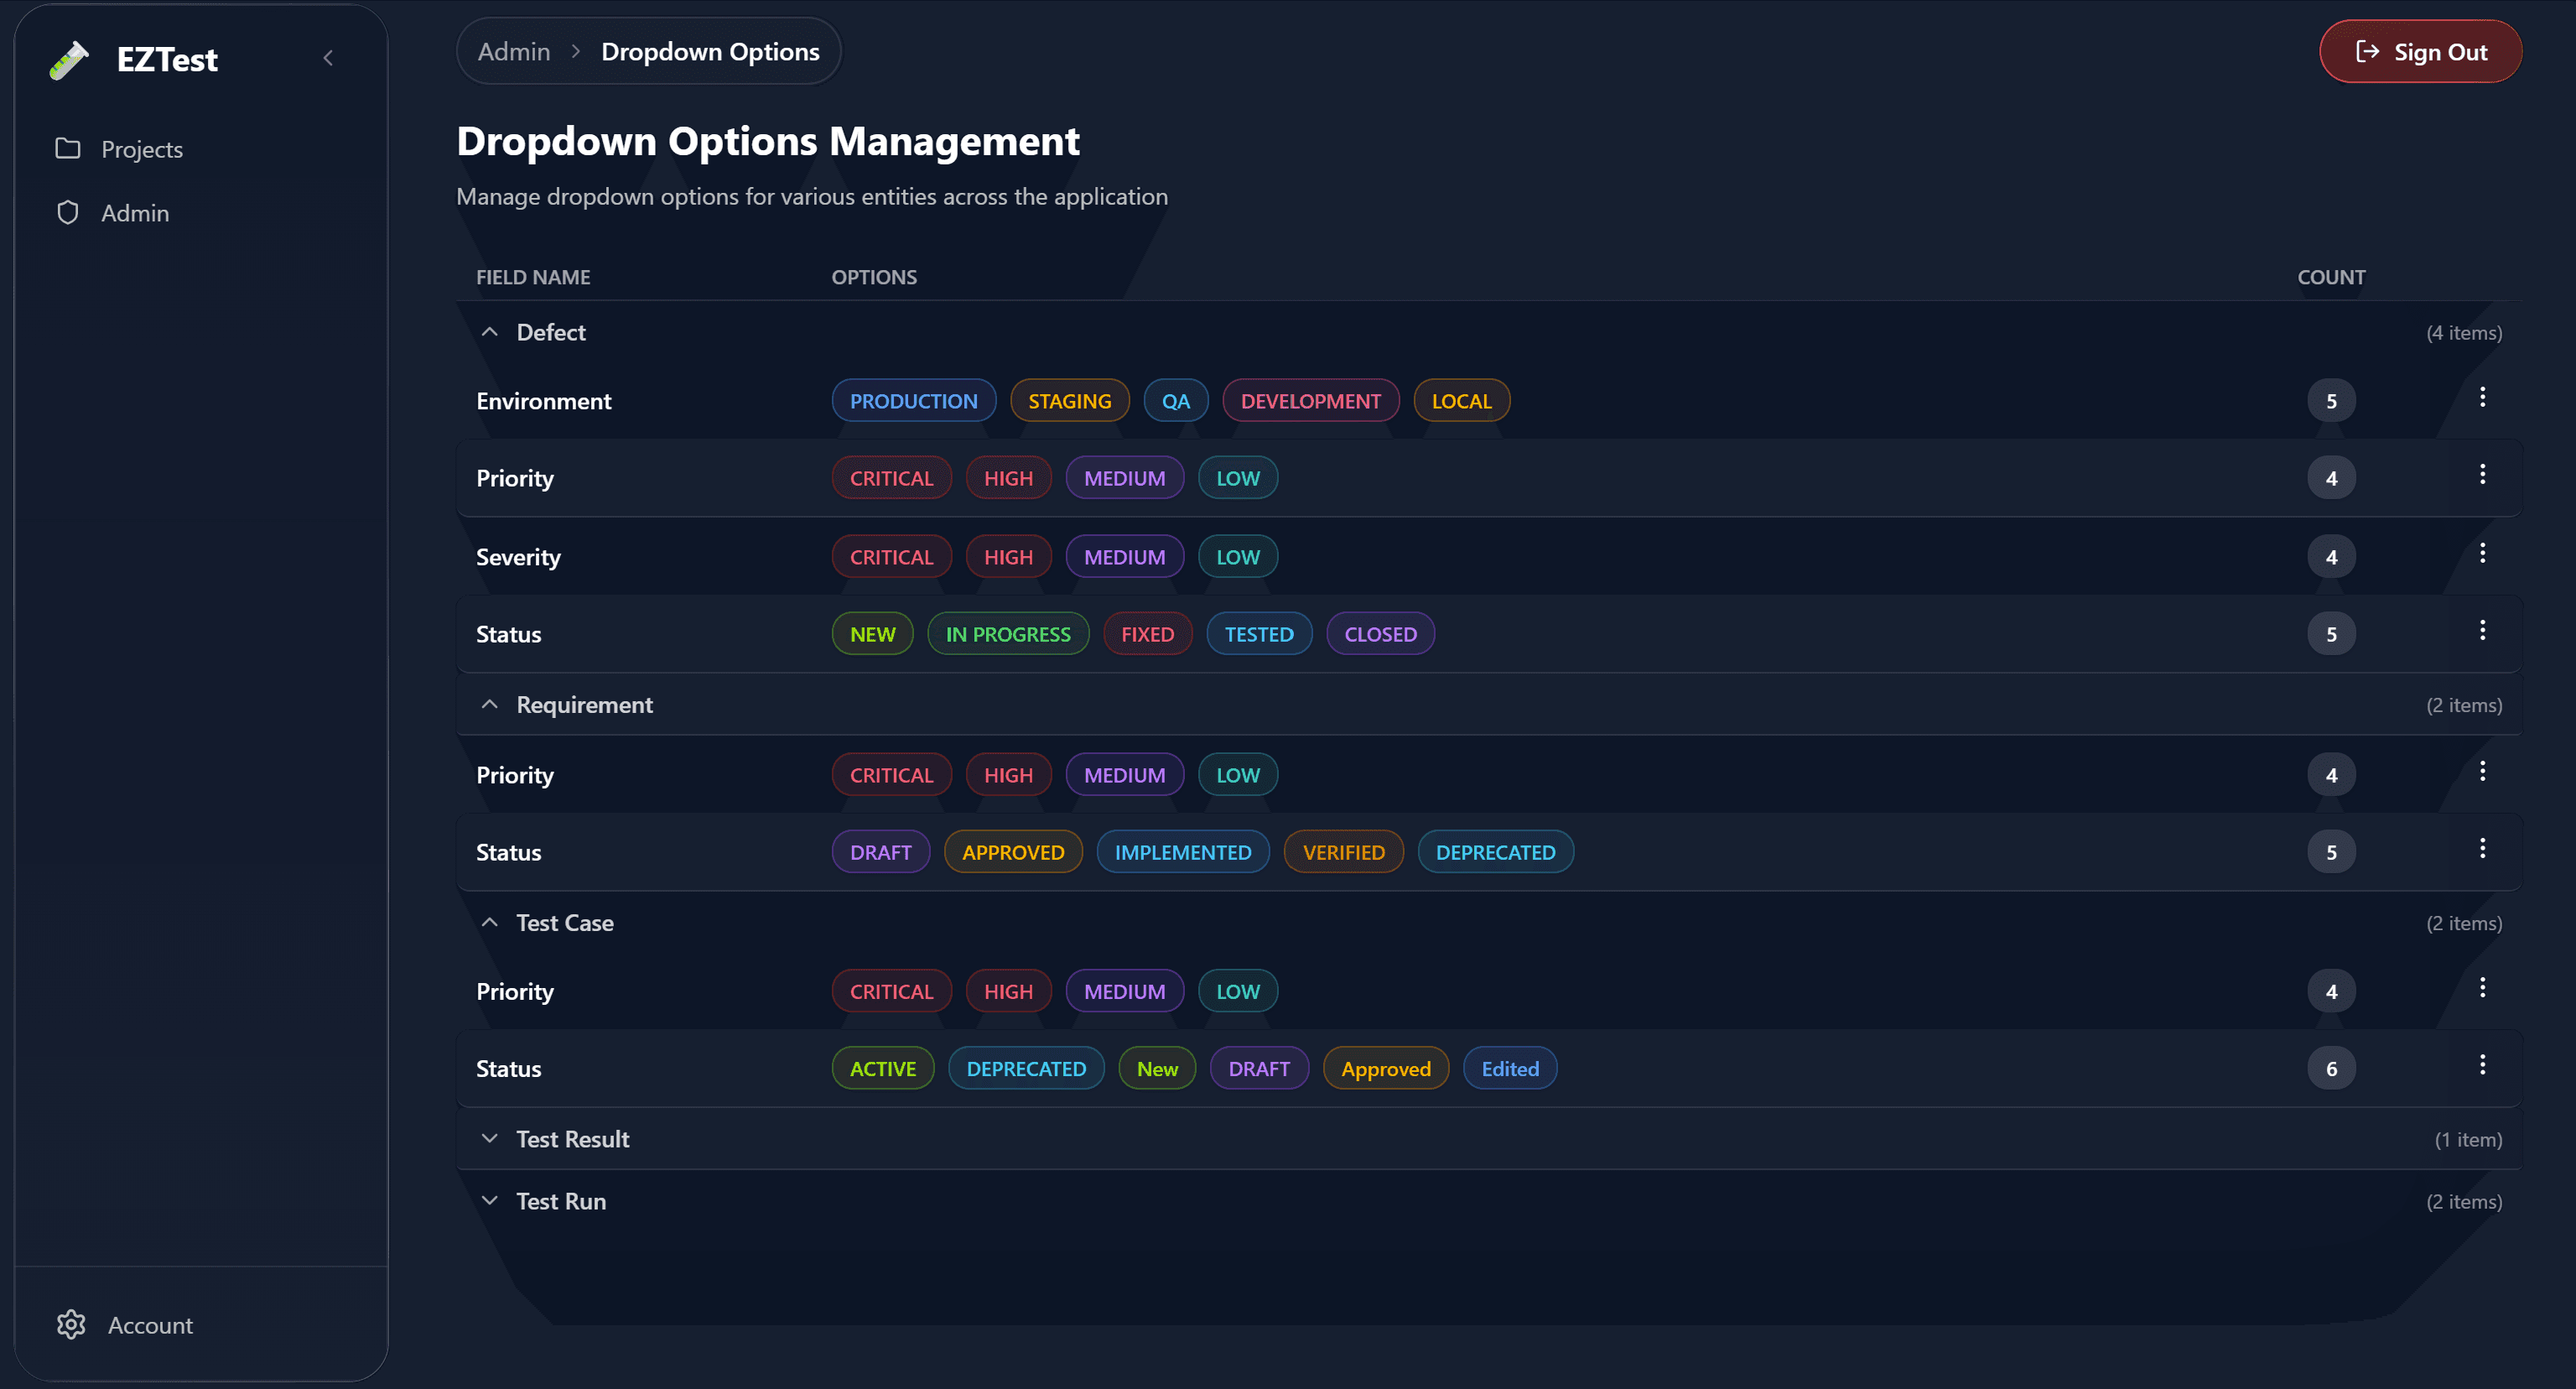This screenshot has width=2576, height=1389.
Task: Click the count badge showing 6
Action: pos(2331,1067)
